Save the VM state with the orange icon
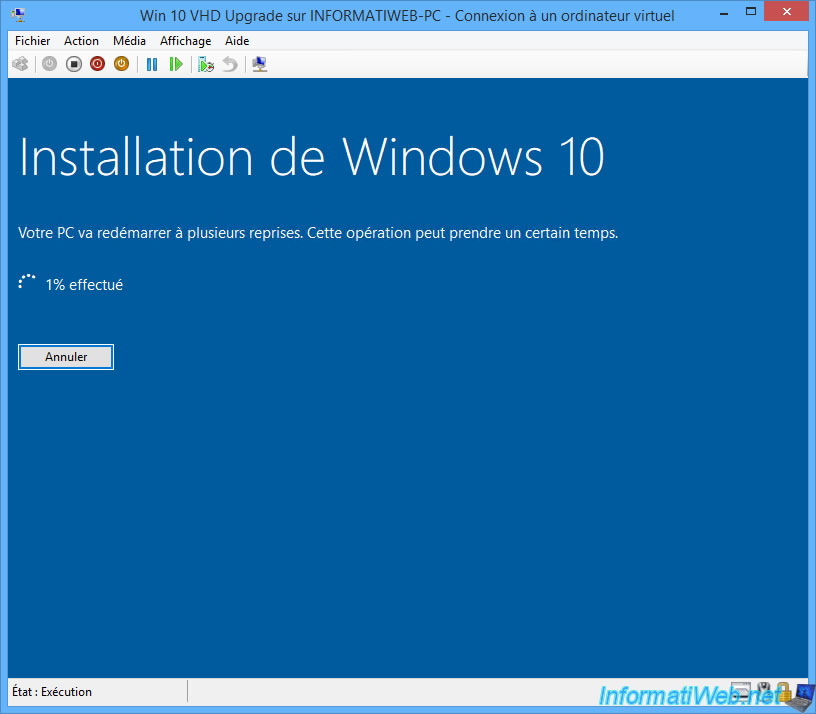This screenshot has width=816, height=714. [x=121, y=64]
